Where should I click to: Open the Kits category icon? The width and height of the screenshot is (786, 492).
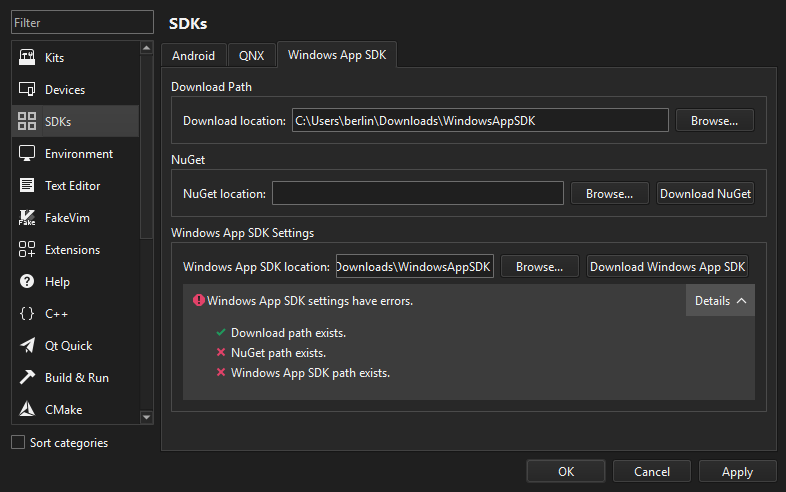pyautogui.click(x=27, y=58)
